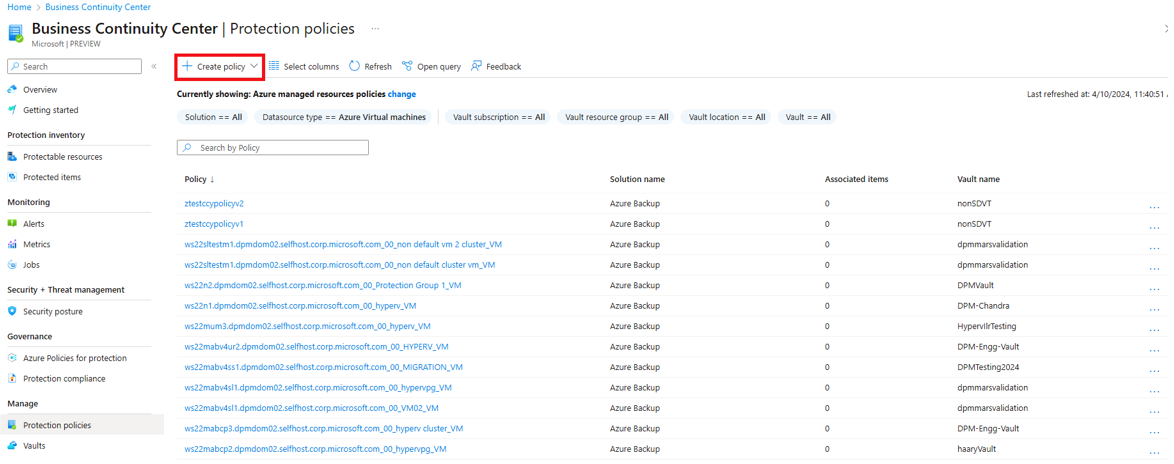The width and height of the screenshot is (1174, 464).
Task: Click the change link for policies shown
Action: click(402, 94)
